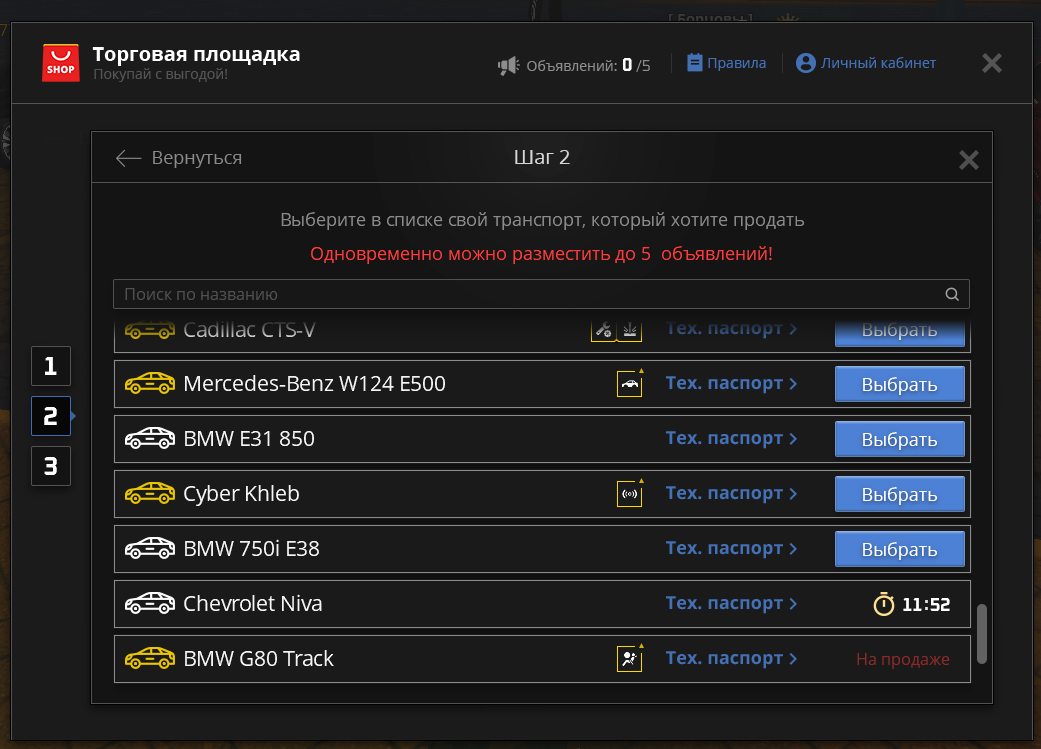The height and width of the screenshot is (749, 1041).
Task: Click the white car icon for BMW E31 850
Action: click(x=150, y=438)
